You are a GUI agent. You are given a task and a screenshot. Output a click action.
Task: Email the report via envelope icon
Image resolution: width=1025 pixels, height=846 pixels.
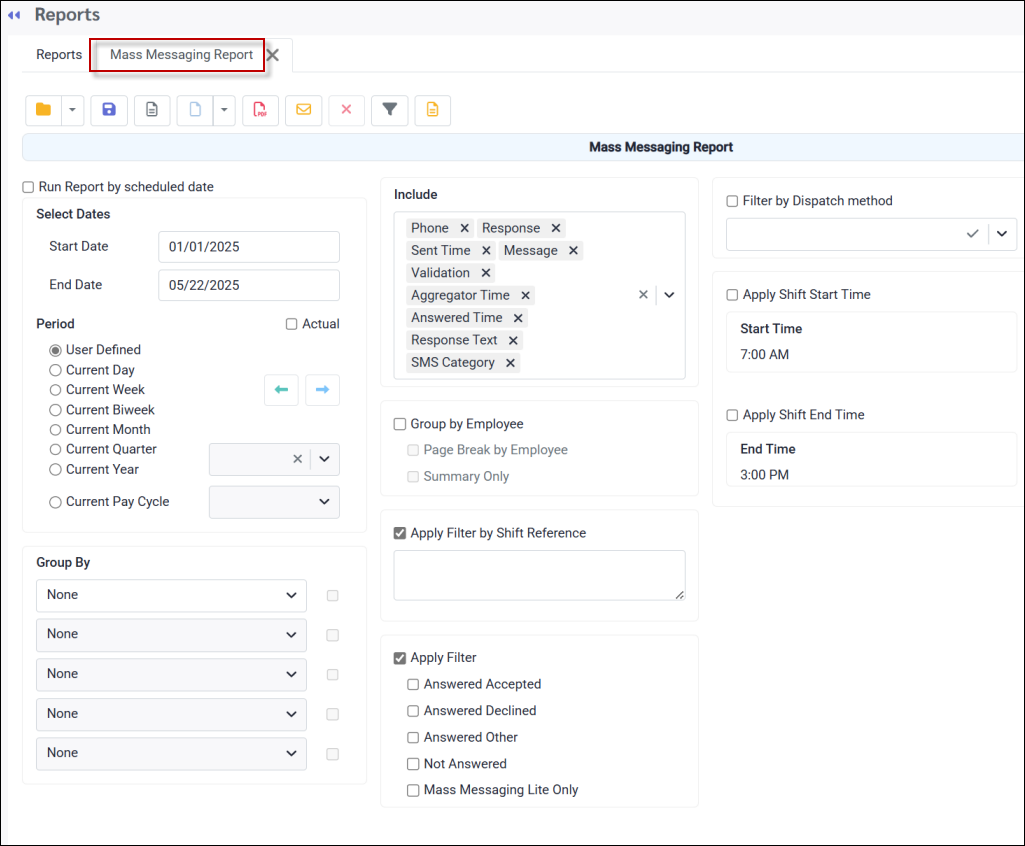pos(303,110)
